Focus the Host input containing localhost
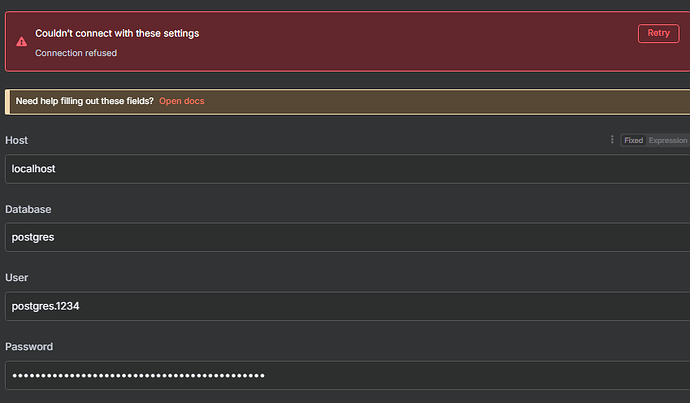Viewport: 690px width, 403px height. point(340,169)
